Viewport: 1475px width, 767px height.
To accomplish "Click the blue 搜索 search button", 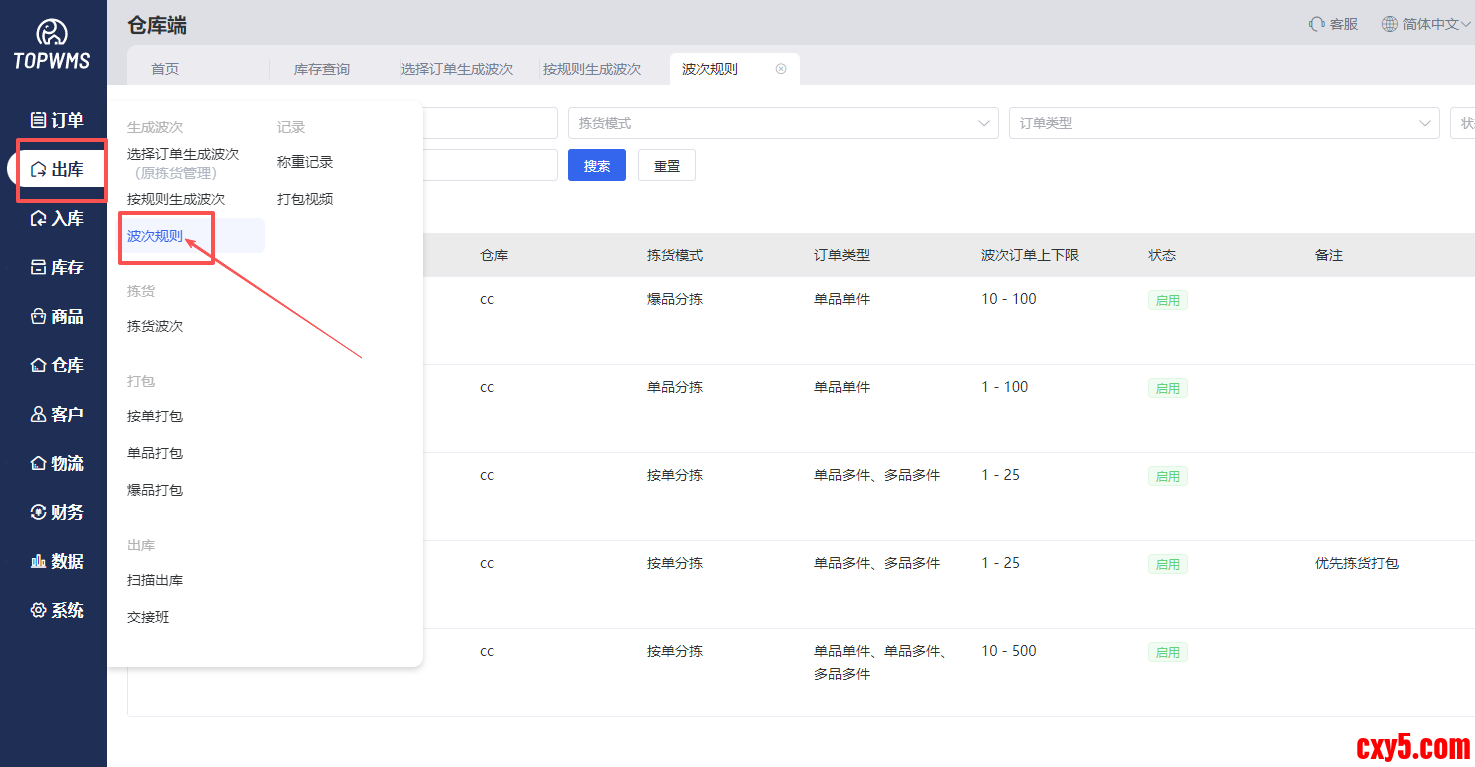I will (x=597, y=166).
